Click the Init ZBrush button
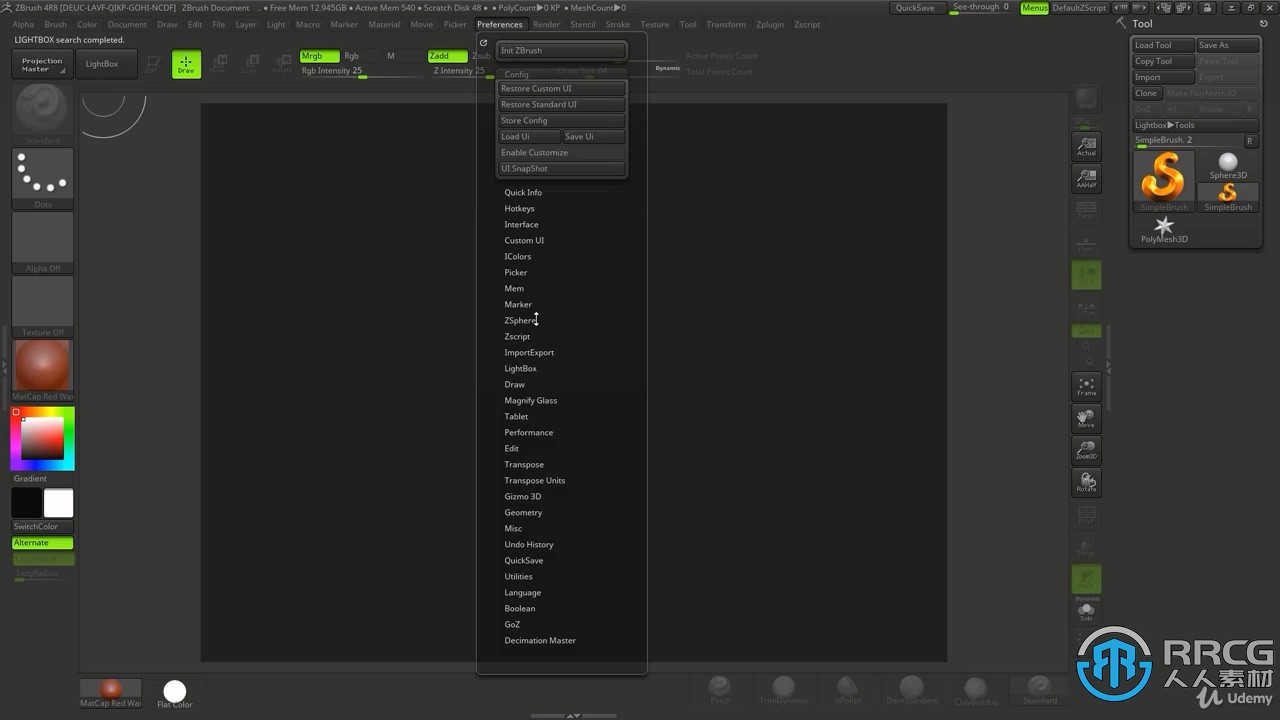The height and width of the screenshot is (720, 1280). tap(562, 50)
